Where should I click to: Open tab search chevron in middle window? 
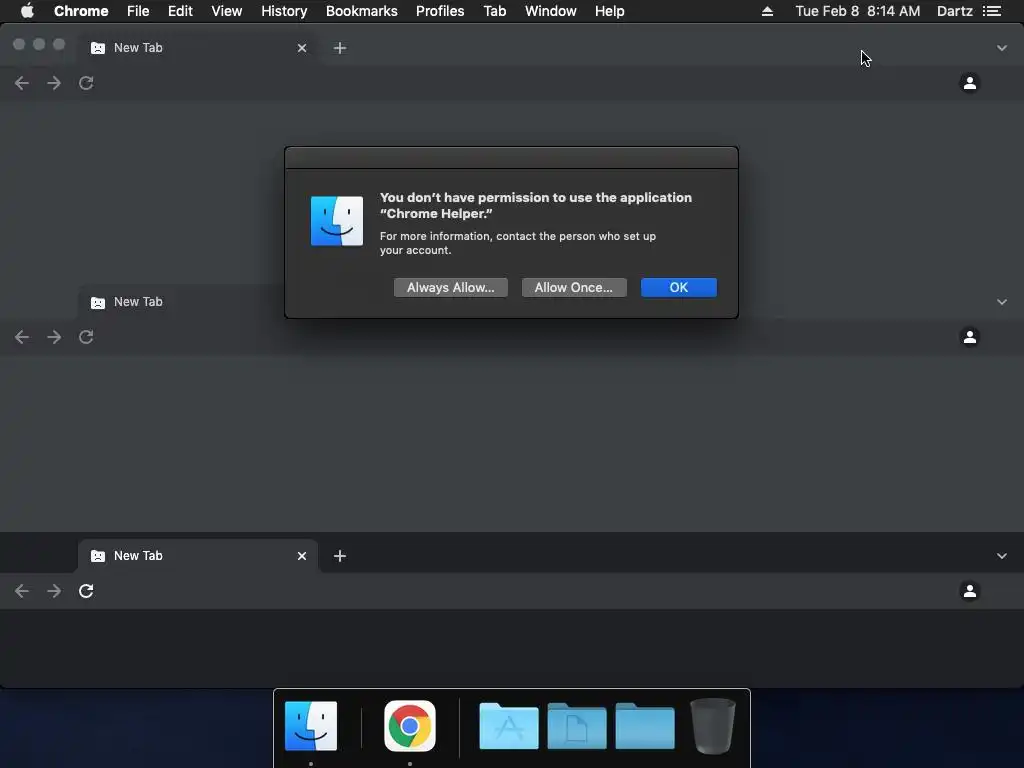coord(1002,302)
